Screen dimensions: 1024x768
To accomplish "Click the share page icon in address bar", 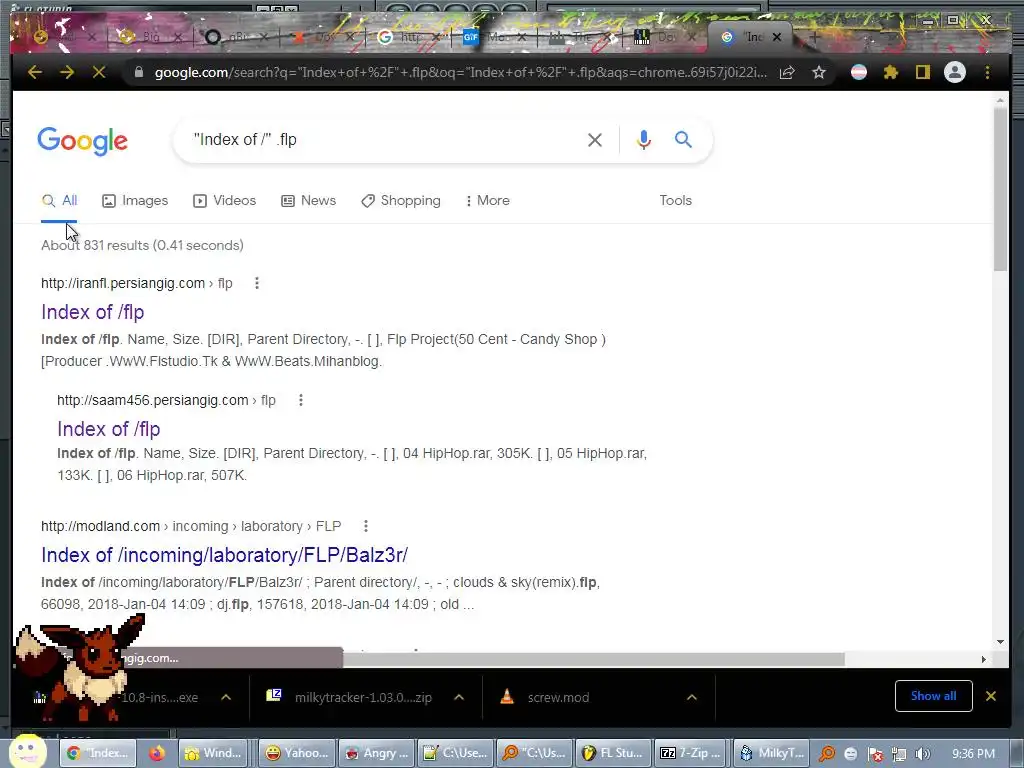I will point(787,72).
